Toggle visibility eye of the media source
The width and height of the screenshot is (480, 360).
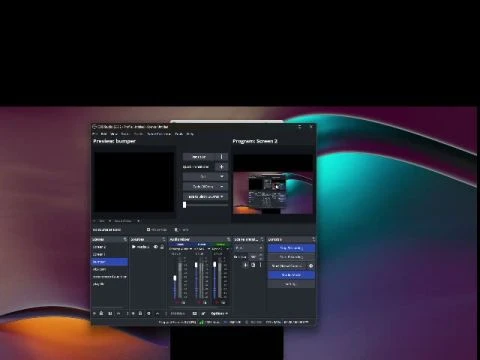pyautogui.click(x=156, y=247)
